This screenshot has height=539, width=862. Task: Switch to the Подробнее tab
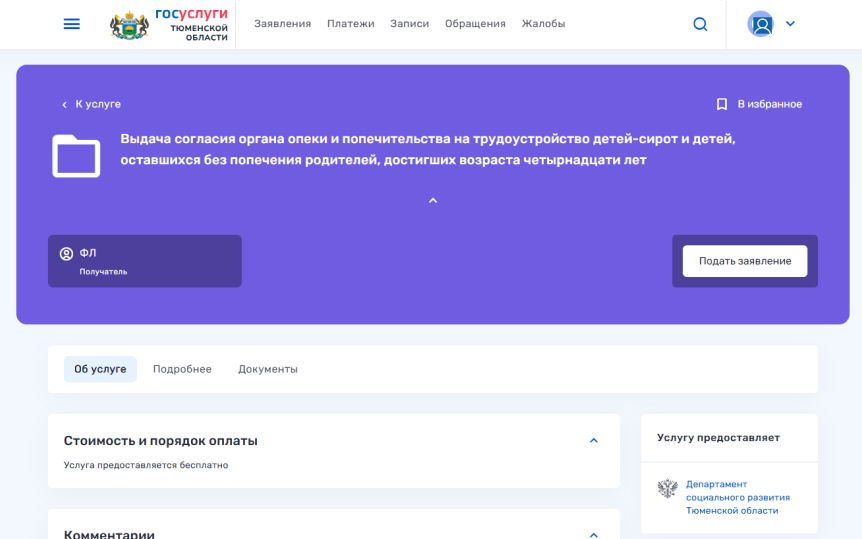coord(182,369)
